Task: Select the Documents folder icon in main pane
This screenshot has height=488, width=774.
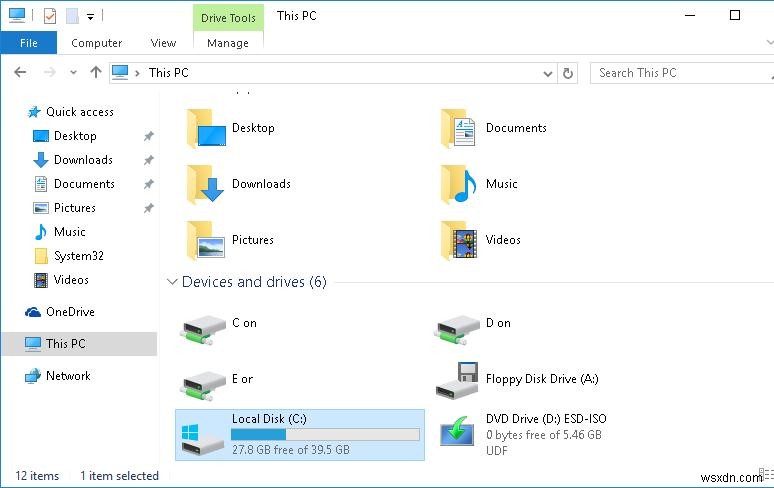Action: tap(459, 128)
